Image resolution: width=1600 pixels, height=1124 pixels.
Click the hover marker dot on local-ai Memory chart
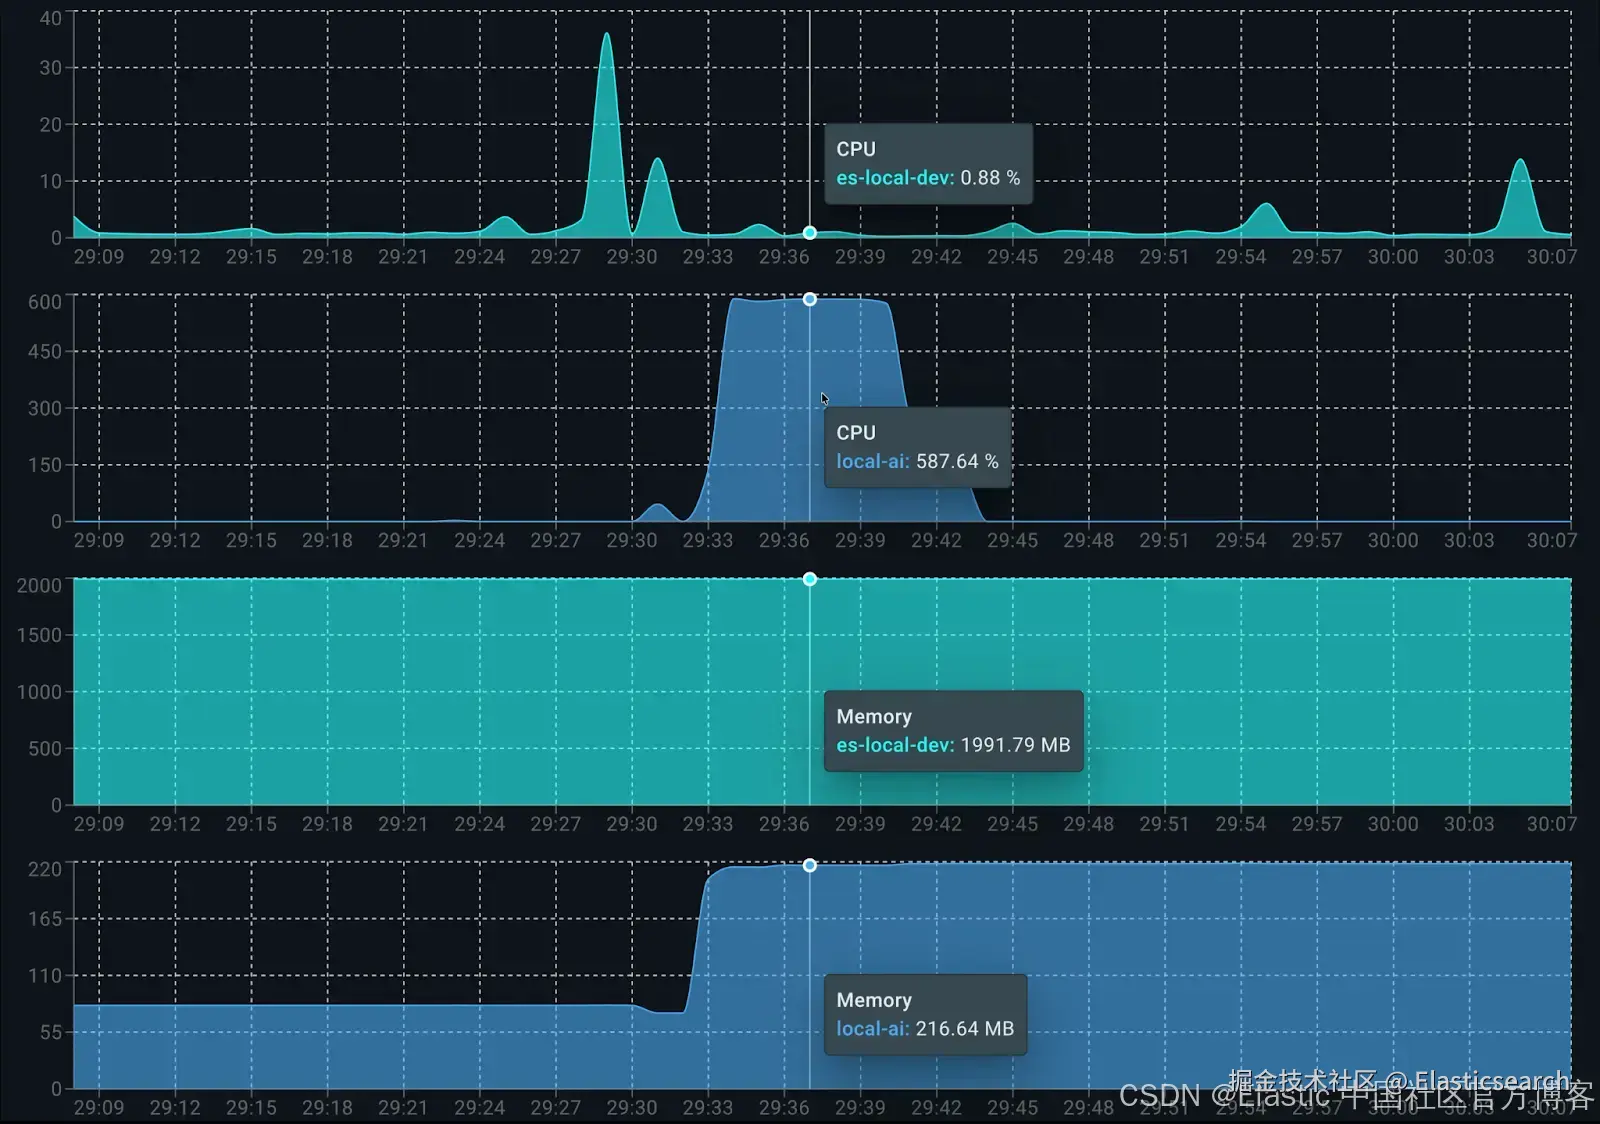click(x=810, y=865)
